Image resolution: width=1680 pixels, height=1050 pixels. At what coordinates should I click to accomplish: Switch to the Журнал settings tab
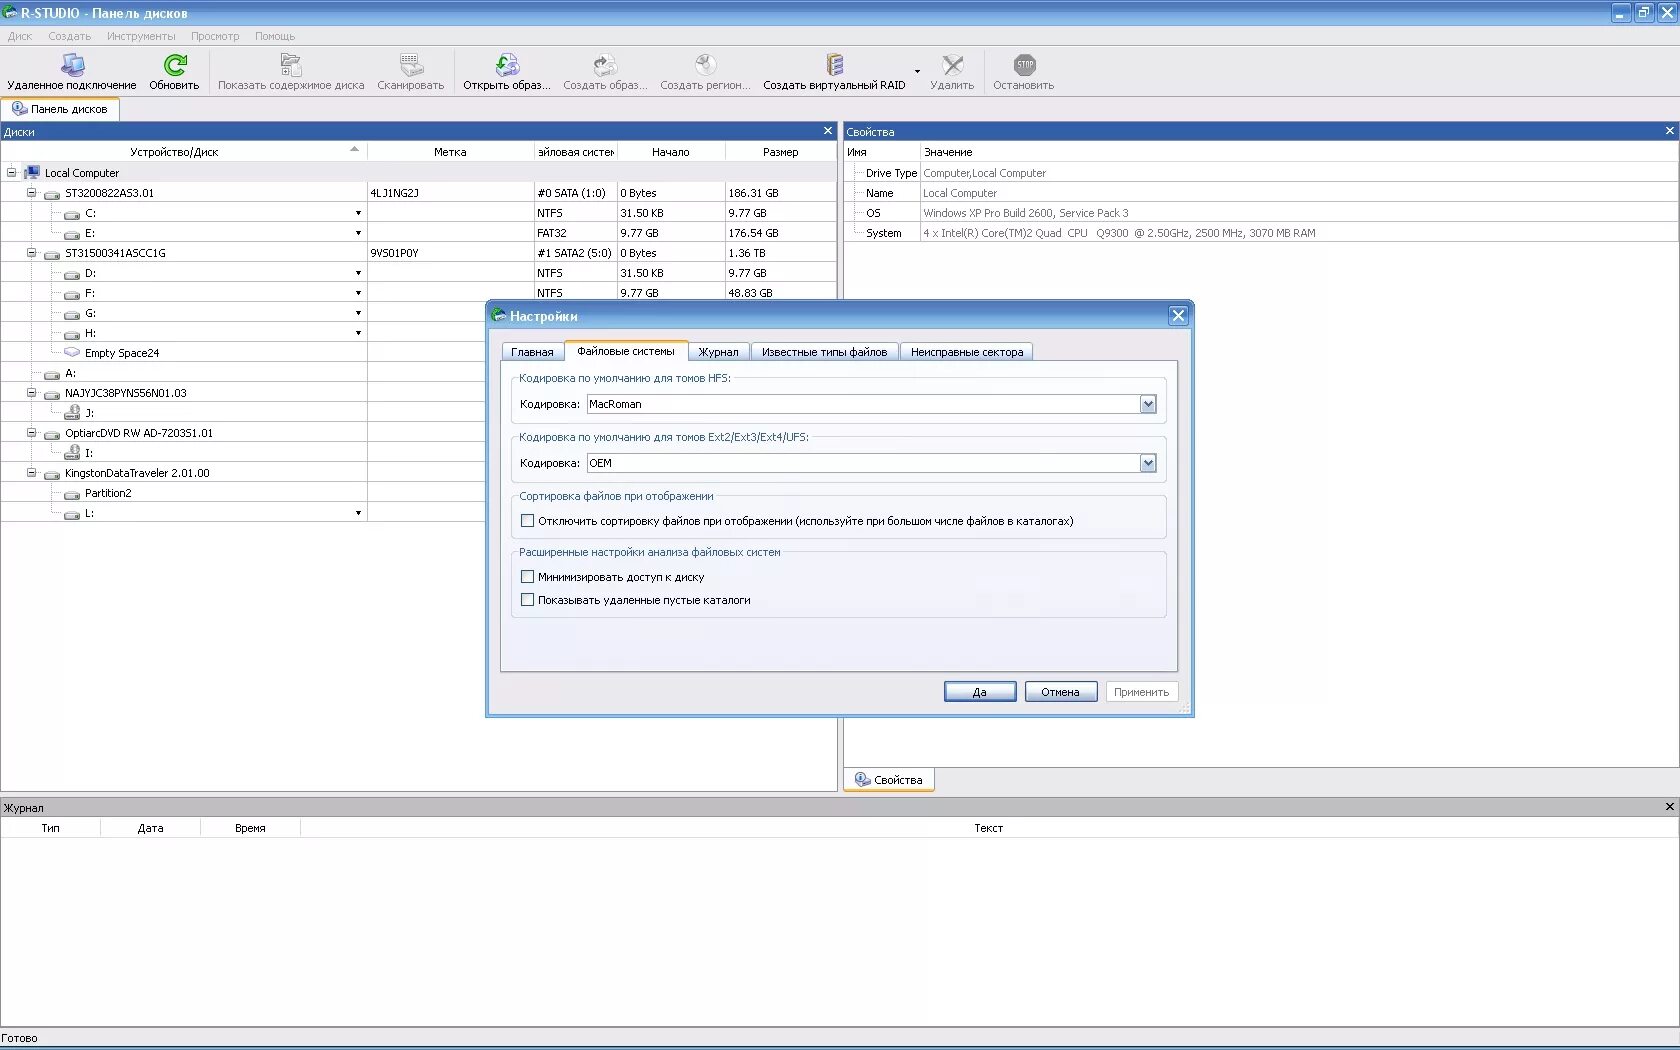pyautogui.click(x=718, y=352)
